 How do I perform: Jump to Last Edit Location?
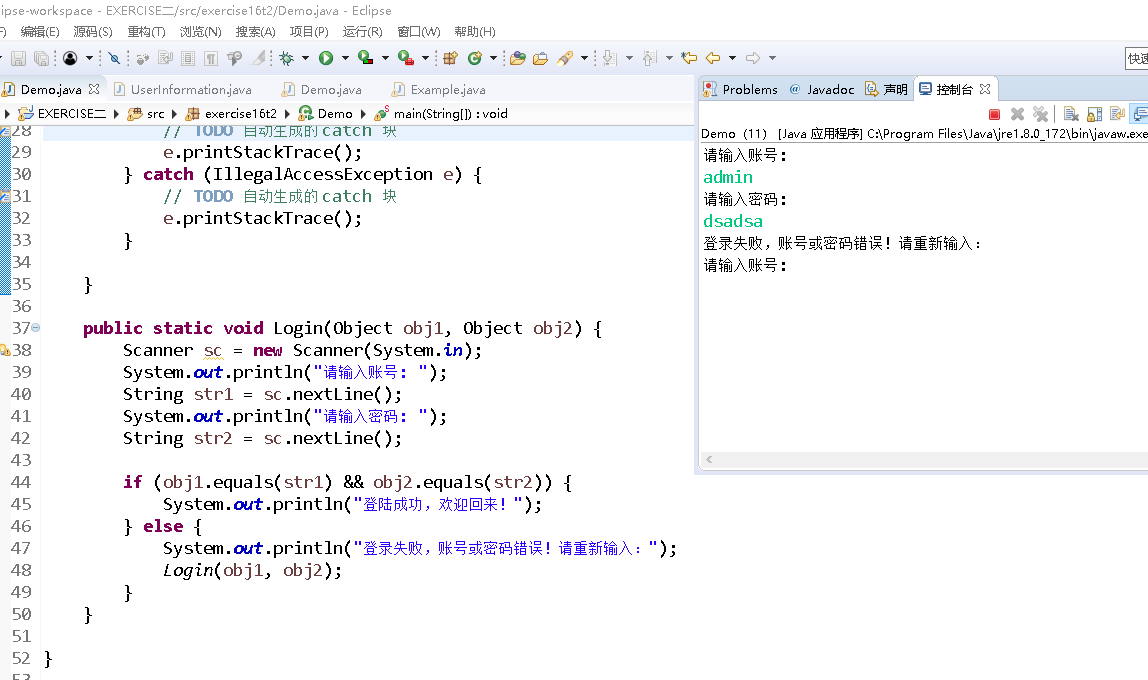pyautogui.click(x=689, y=58)
